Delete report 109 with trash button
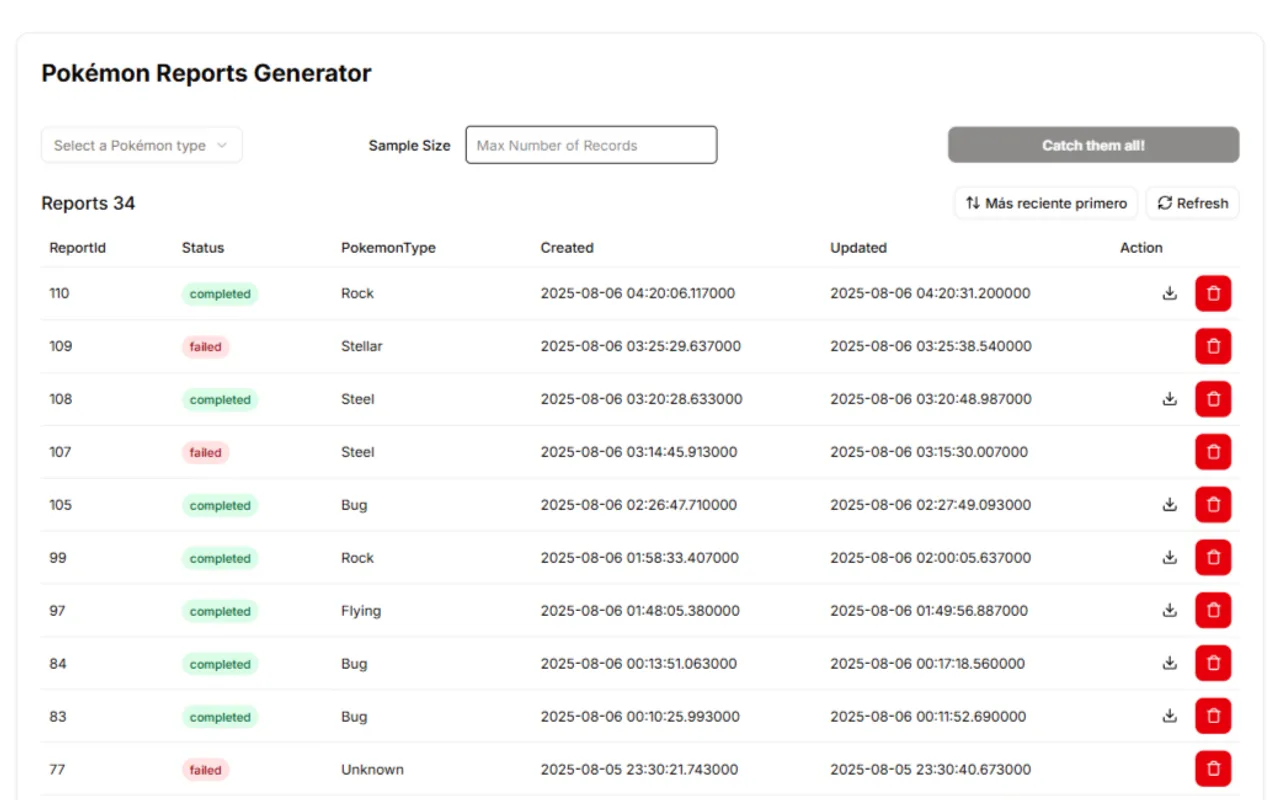The width and height of the screenshot is (1280, 800). [x=1213, y=346]
